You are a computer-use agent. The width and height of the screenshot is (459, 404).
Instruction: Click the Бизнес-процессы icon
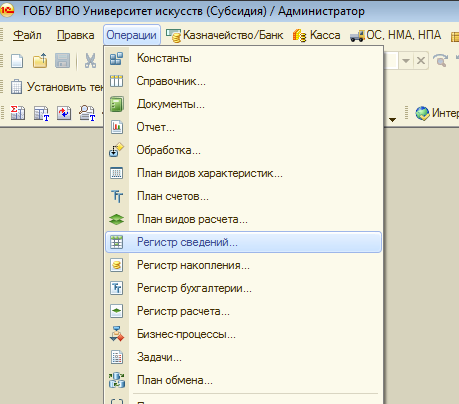117,334
